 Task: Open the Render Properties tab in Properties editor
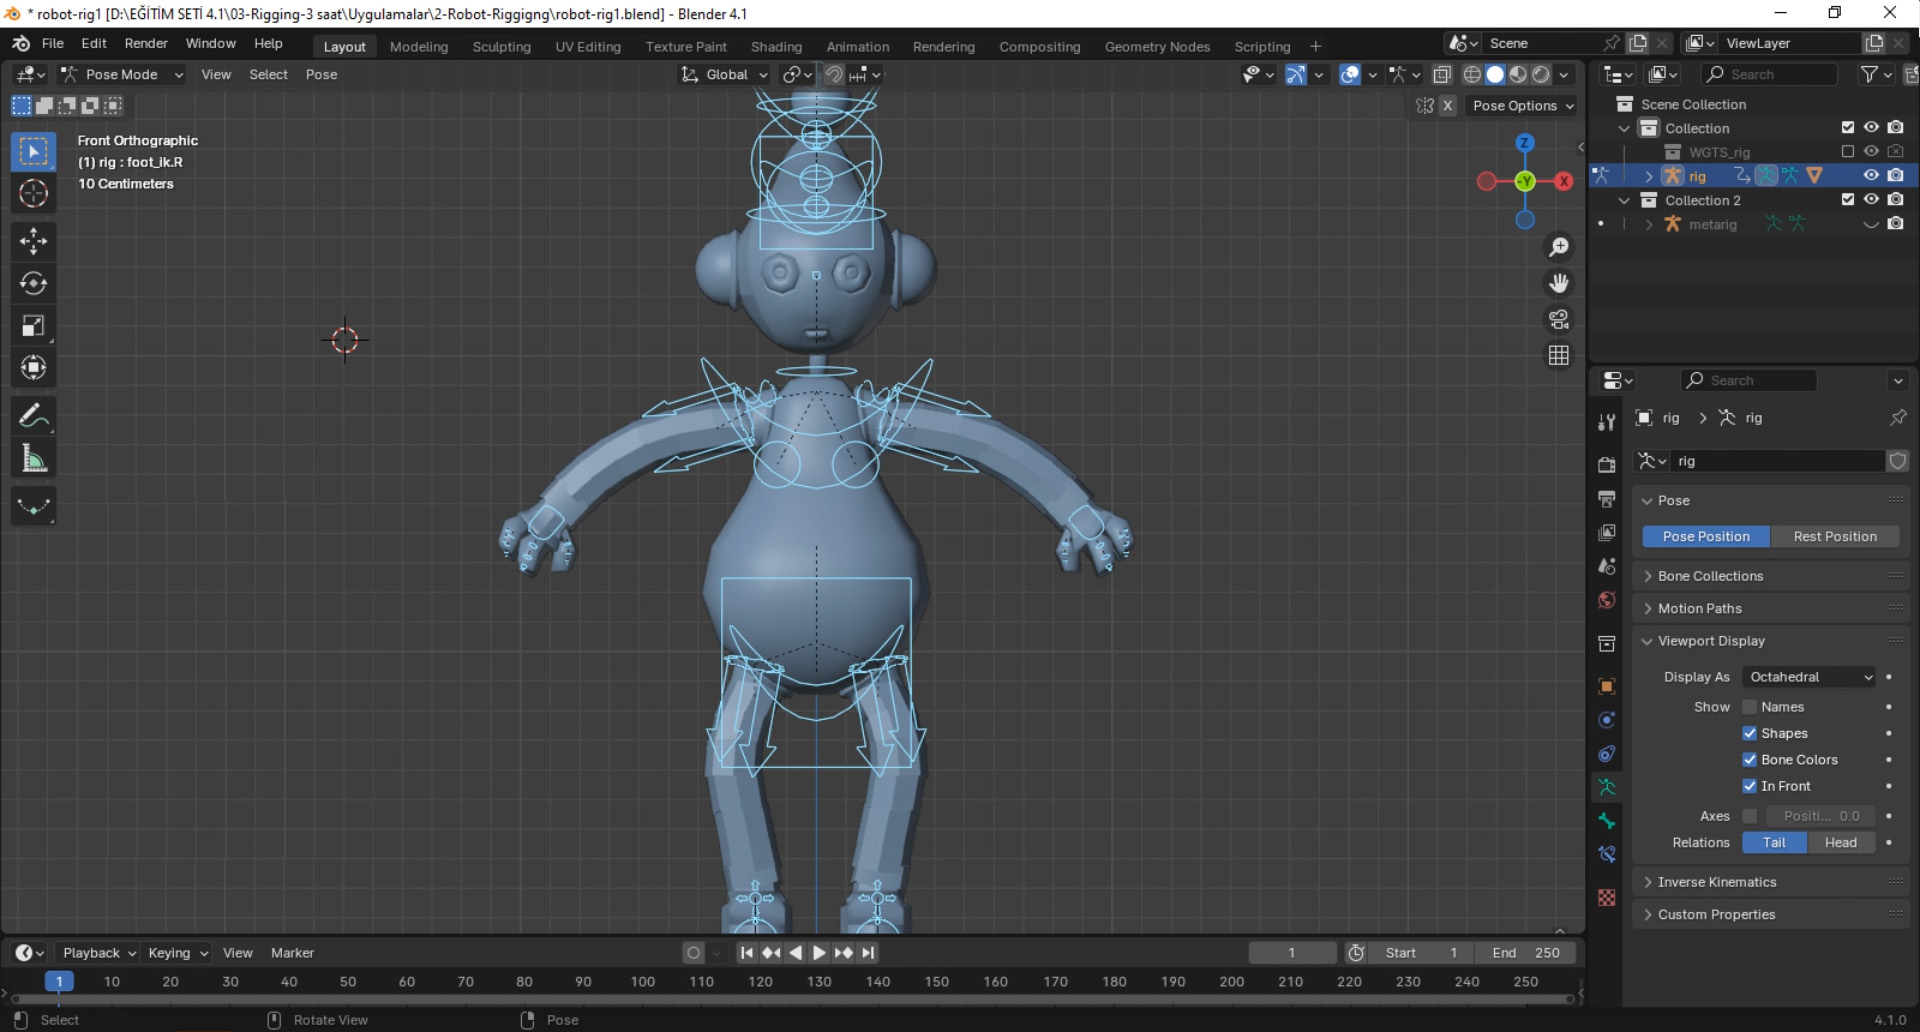click(x=1606, y=464)
